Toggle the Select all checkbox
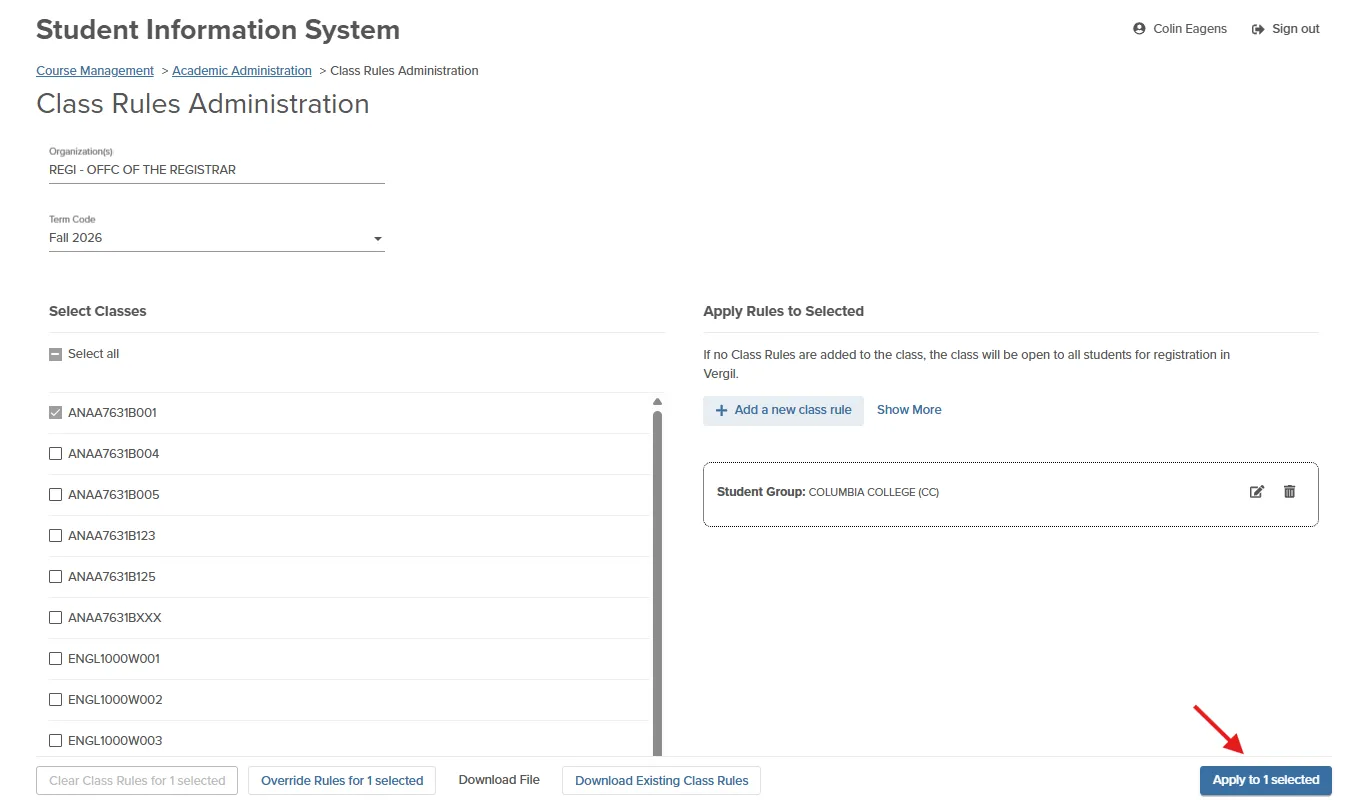 55,354
